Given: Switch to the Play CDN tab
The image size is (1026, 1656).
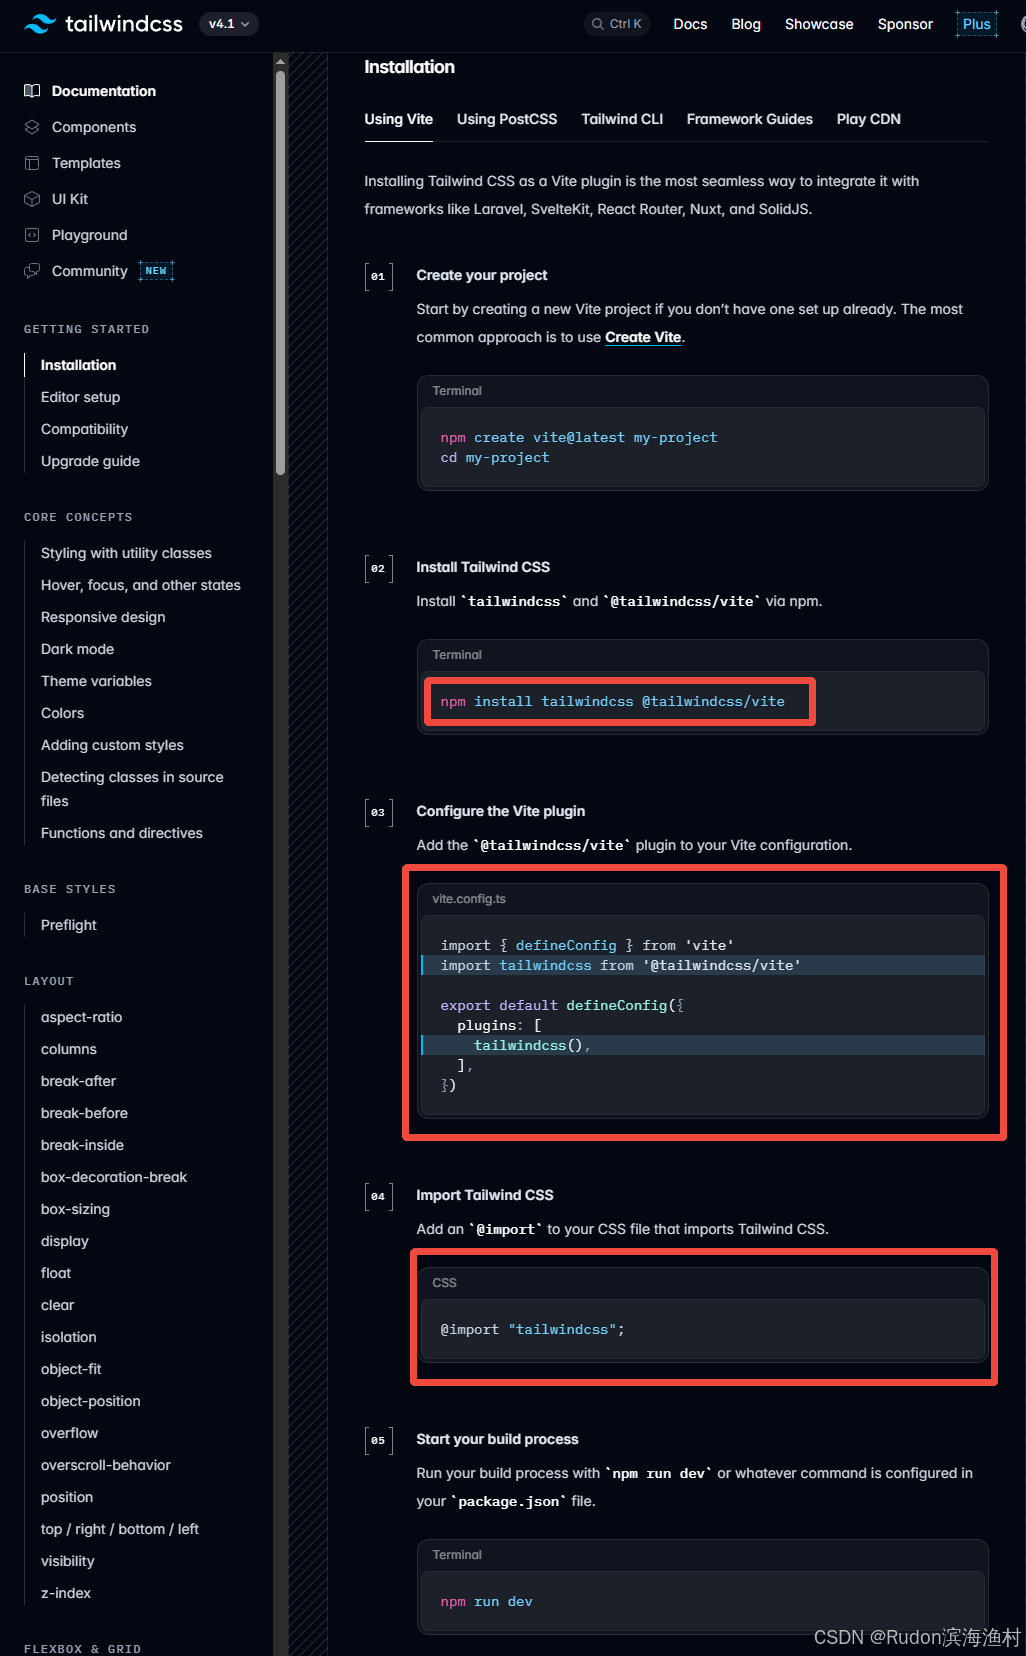Looking at the screenshot, I should pos(869,119).
